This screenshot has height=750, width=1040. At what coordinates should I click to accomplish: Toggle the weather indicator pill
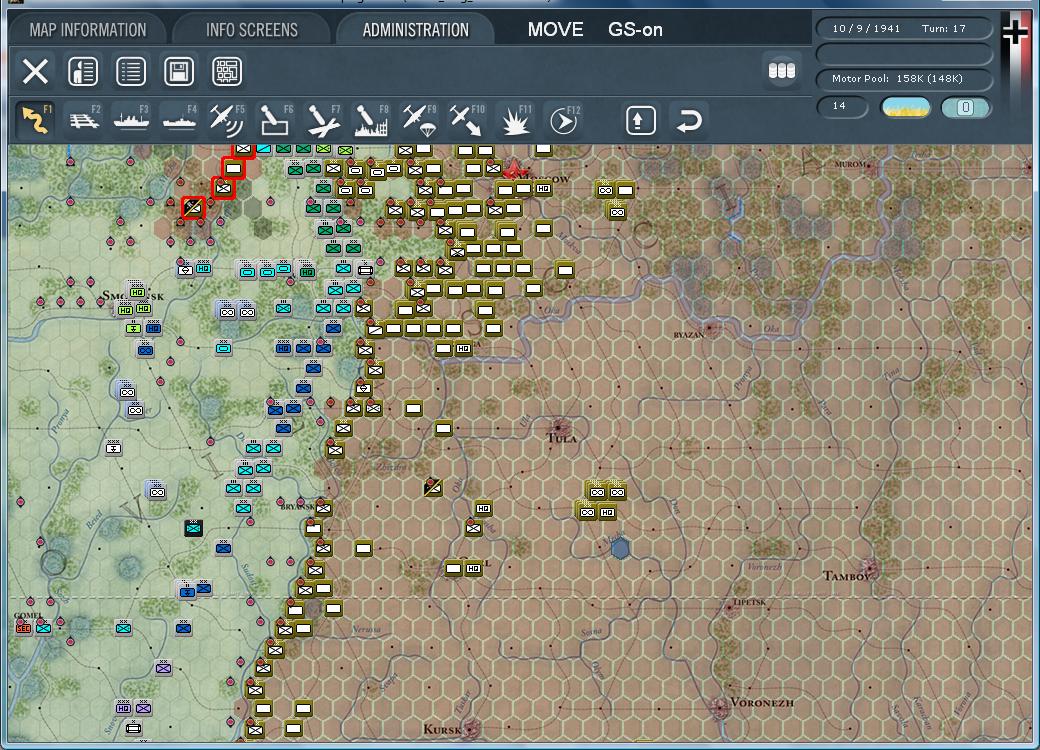click(x=905, y=107)
